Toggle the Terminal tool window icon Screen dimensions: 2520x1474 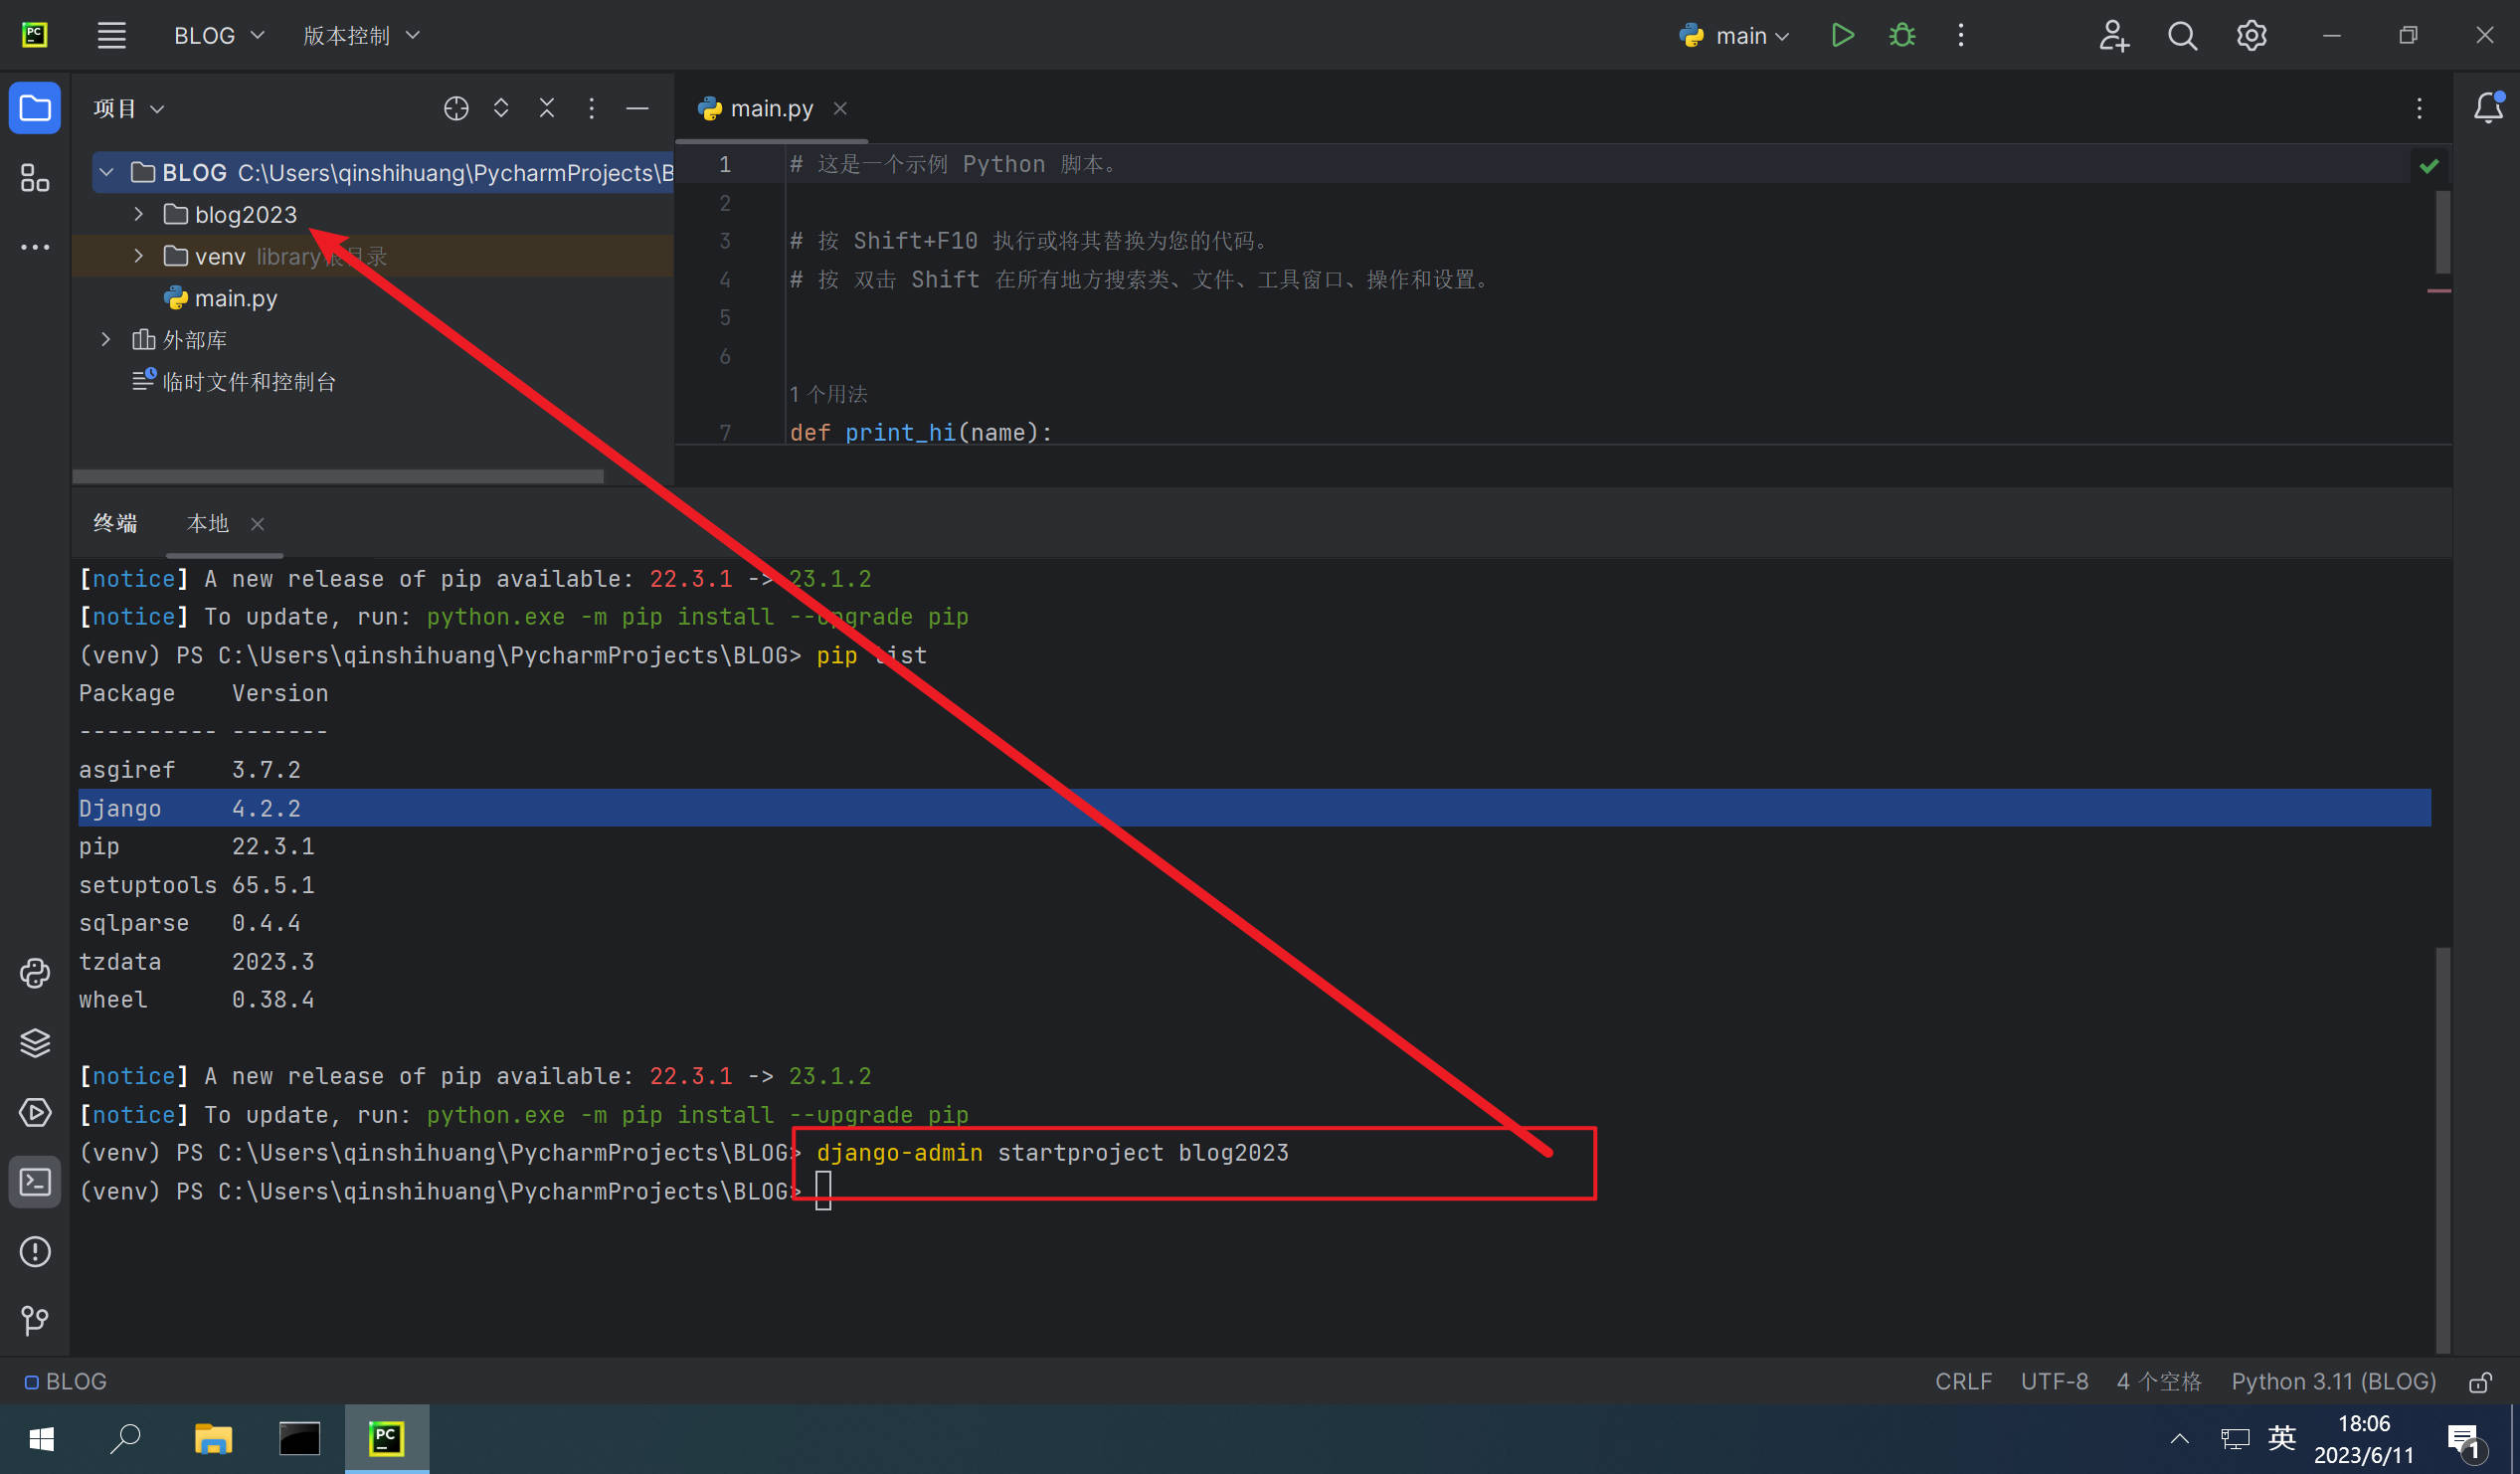(x=35, y=1182)
